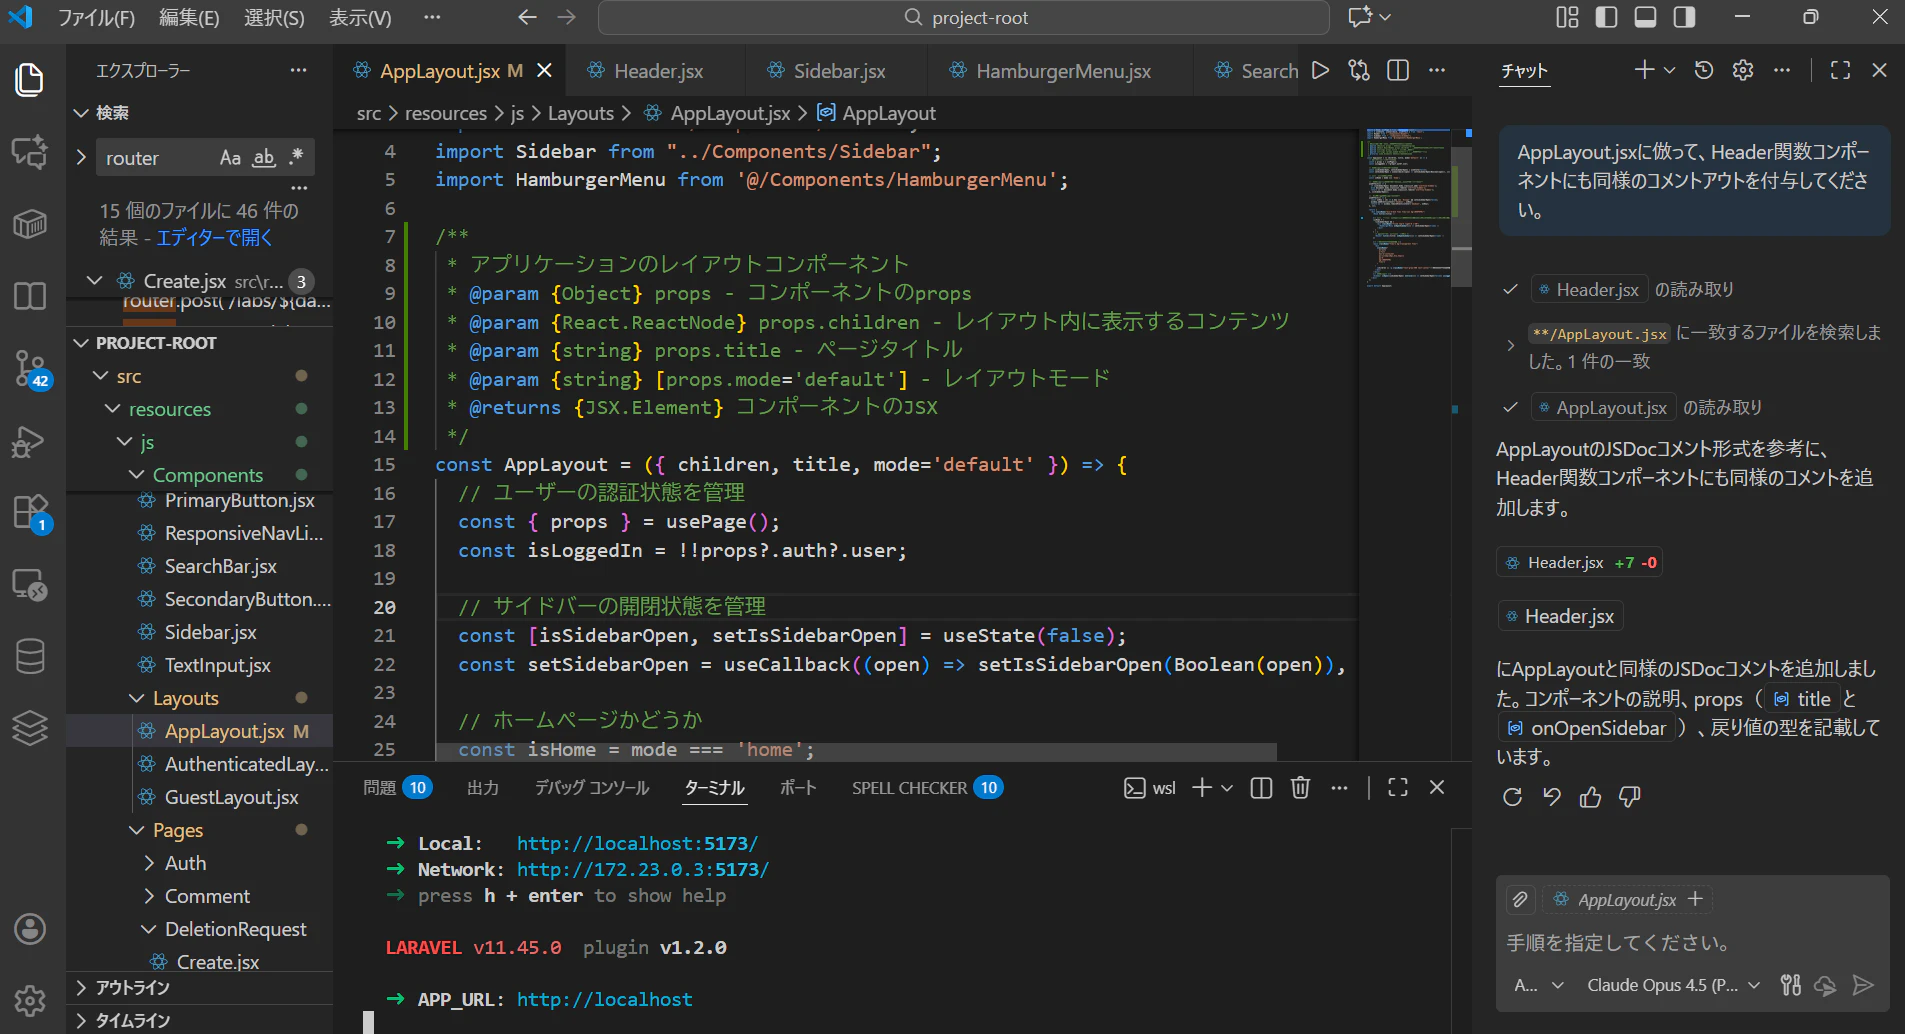The height and width of the screenshot is (1034, 1905).
Task: Send the chat message
Action: tap(1863, 985)
